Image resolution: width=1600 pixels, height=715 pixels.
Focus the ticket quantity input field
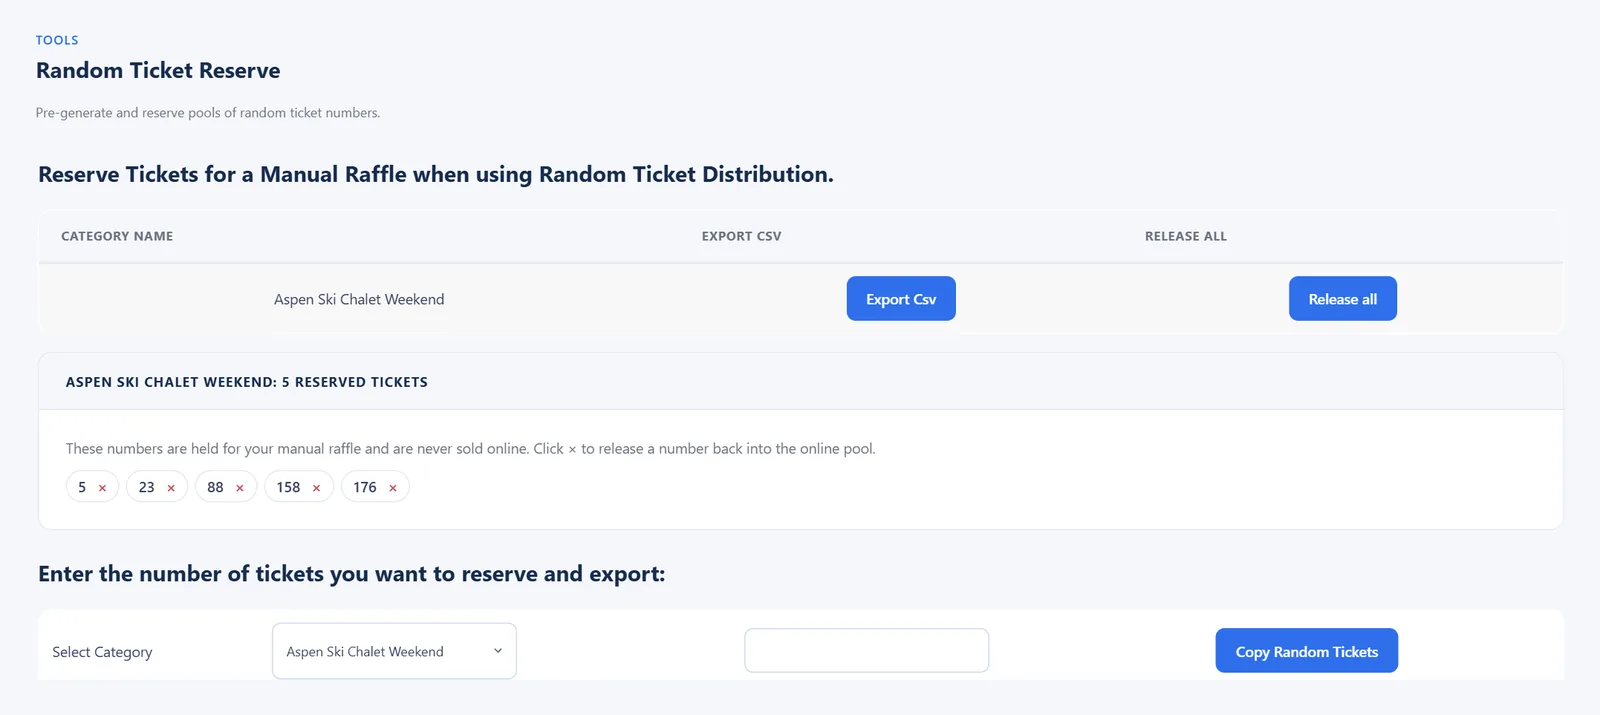click(867, 651)
